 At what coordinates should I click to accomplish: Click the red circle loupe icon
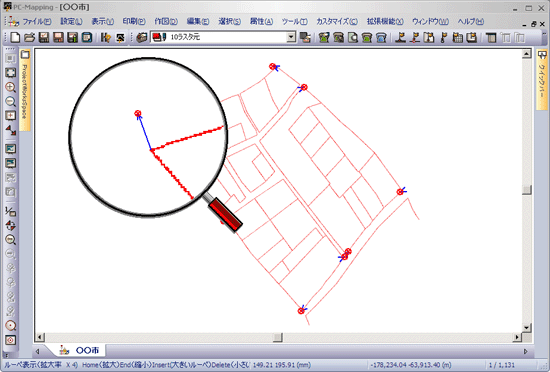pyautogui.click(x=11, y=325)
